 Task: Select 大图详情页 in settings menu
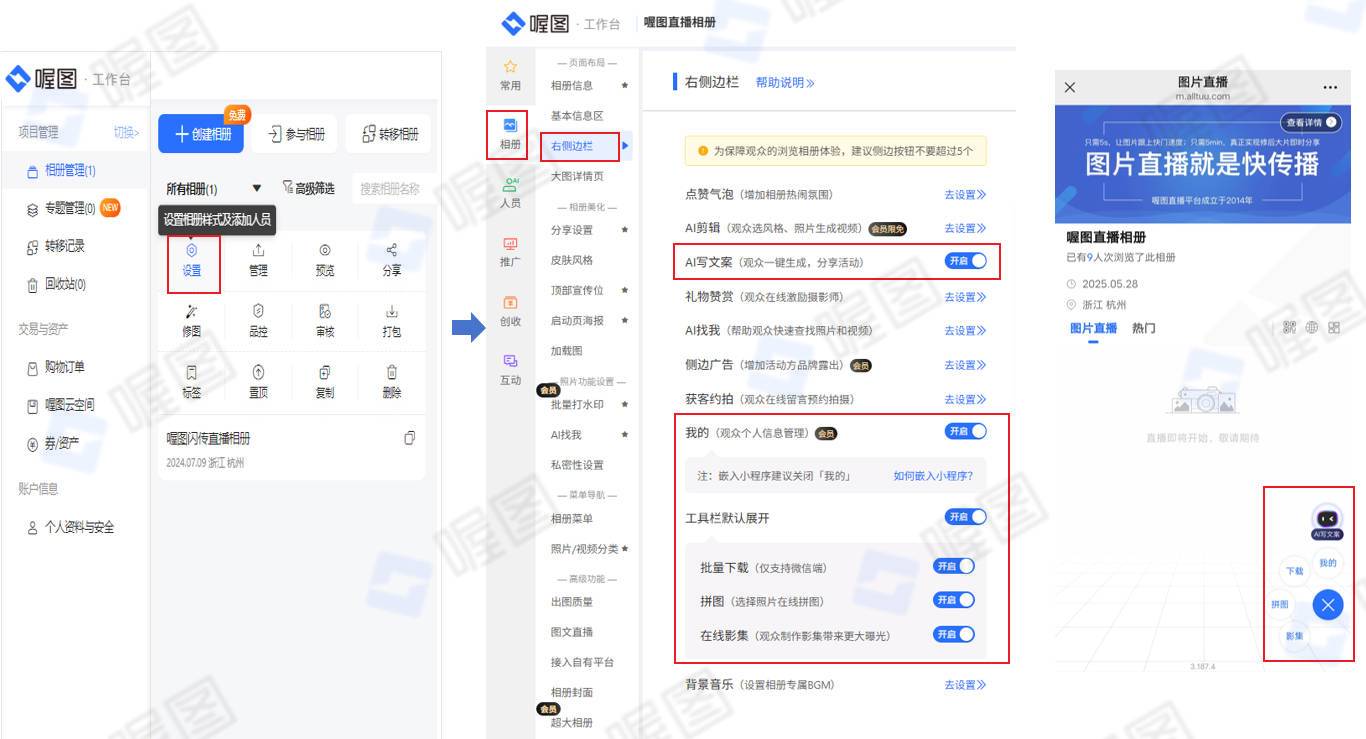577,176
